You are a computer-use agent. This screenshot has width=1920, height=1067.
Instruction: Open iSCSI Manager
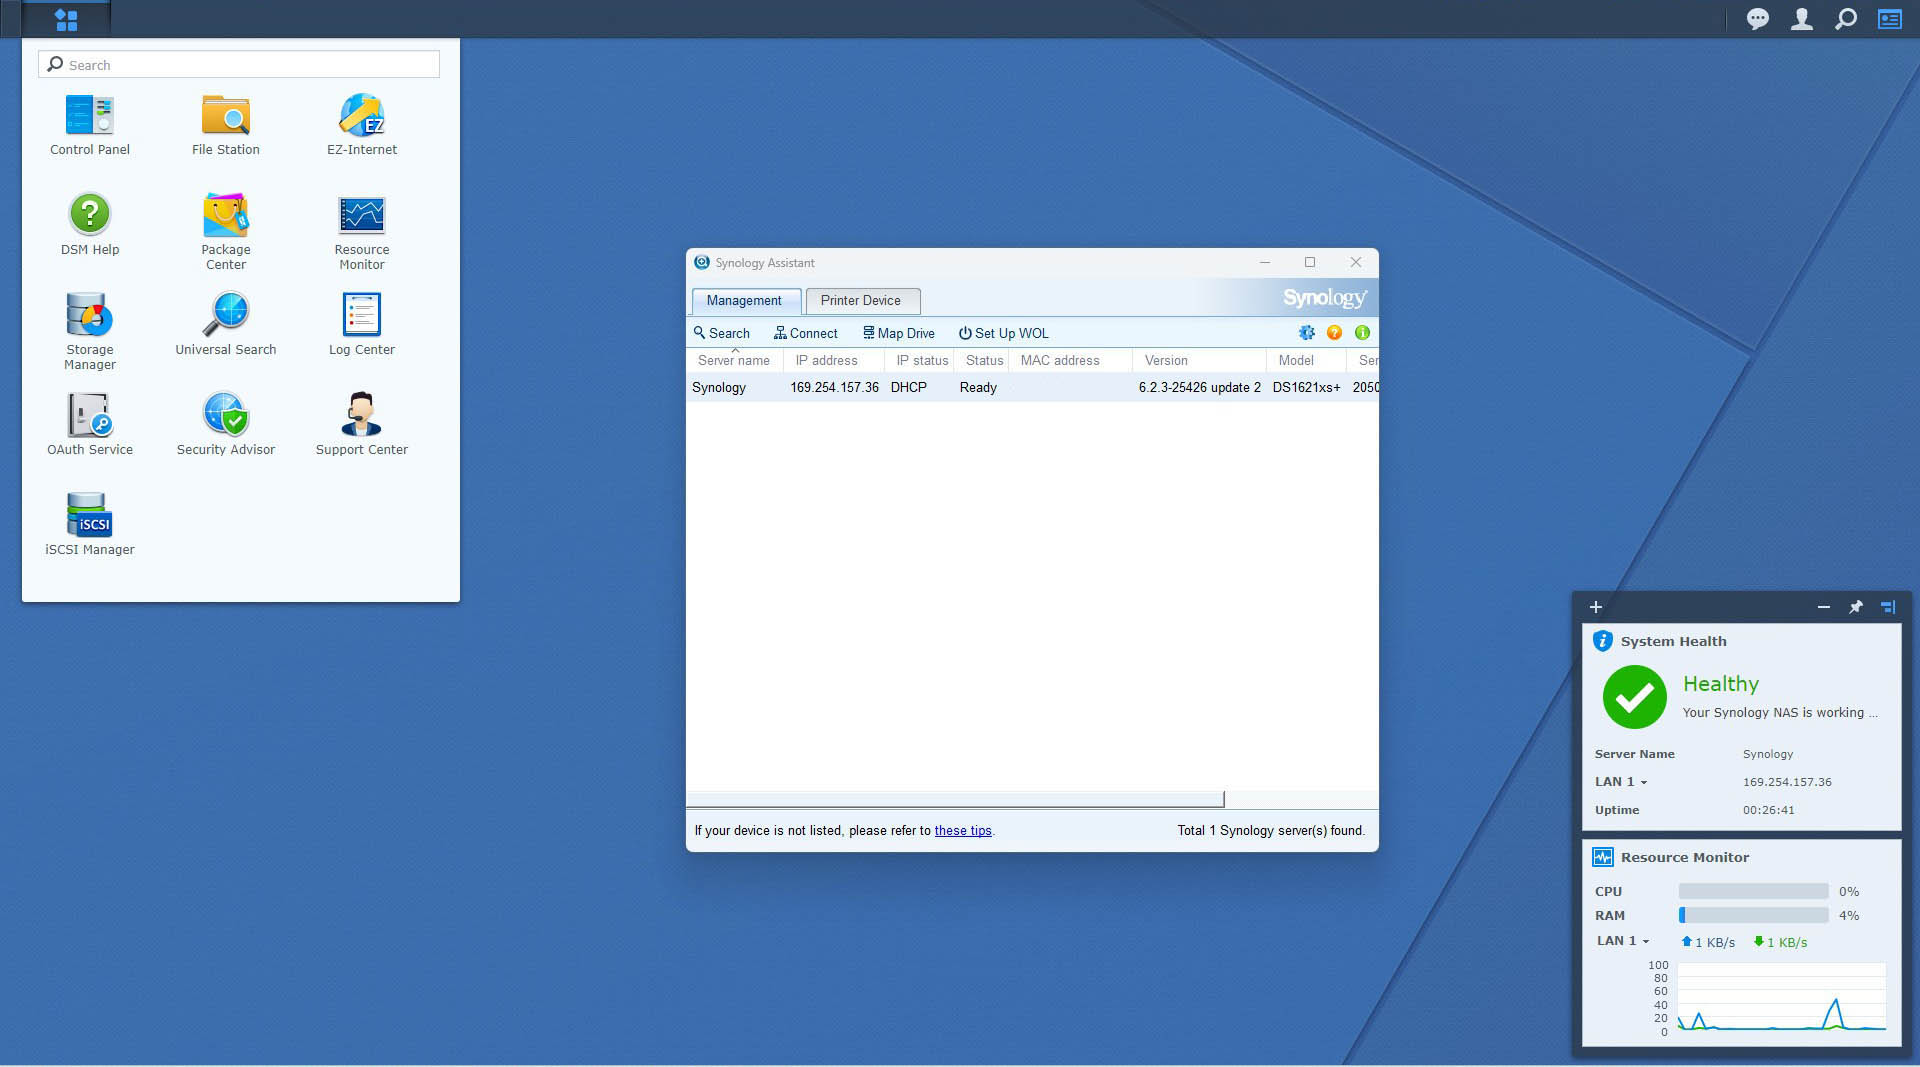point(90,525)
